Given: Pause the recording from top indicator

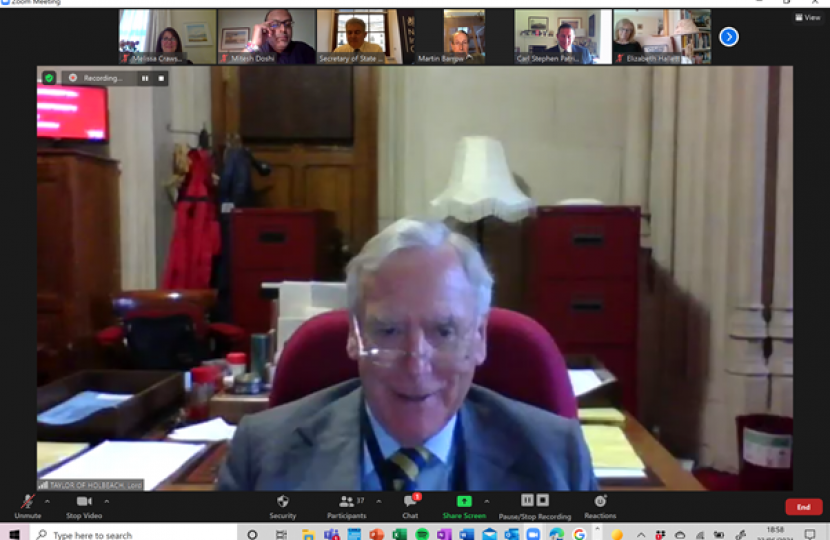Looking at the screenshot, I should tap(145, 78).
